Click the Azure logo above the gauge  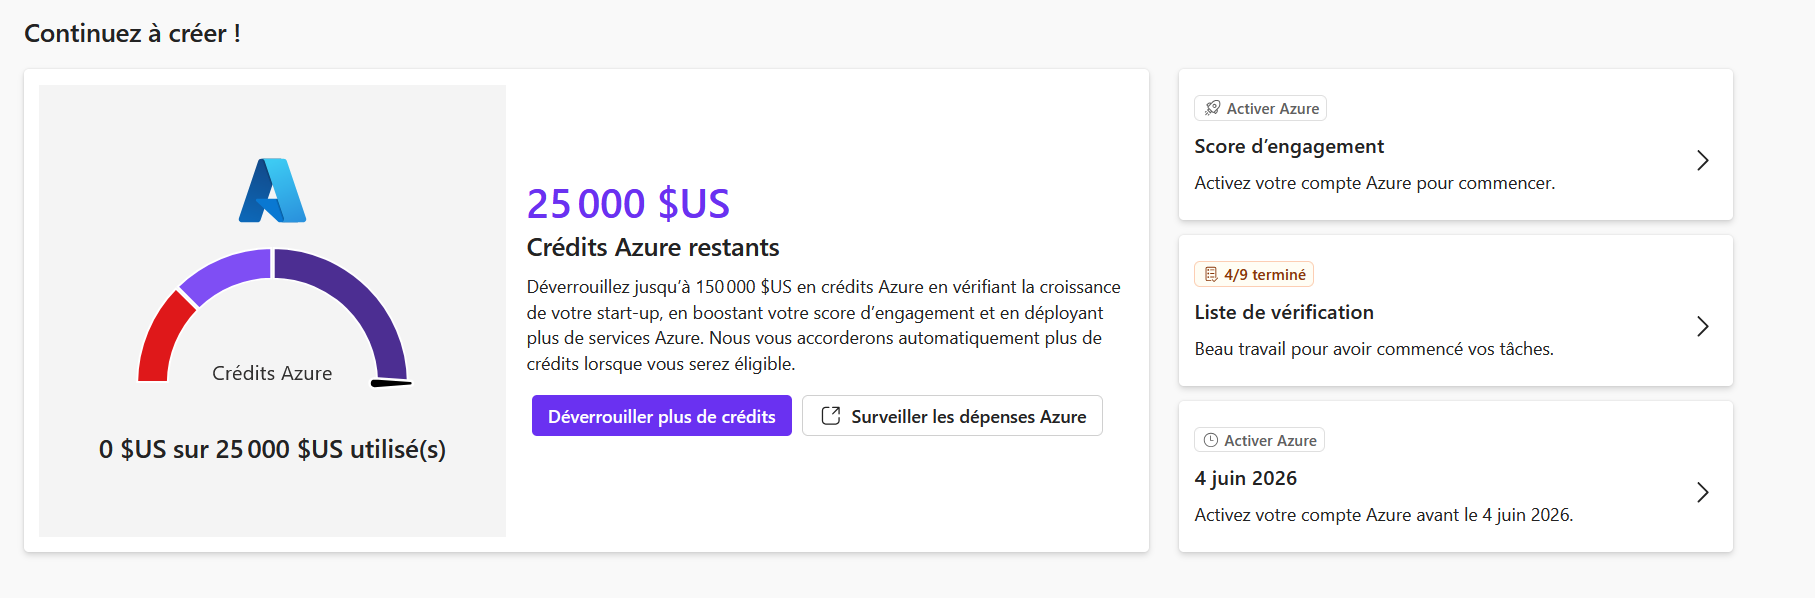coord(272,190)
